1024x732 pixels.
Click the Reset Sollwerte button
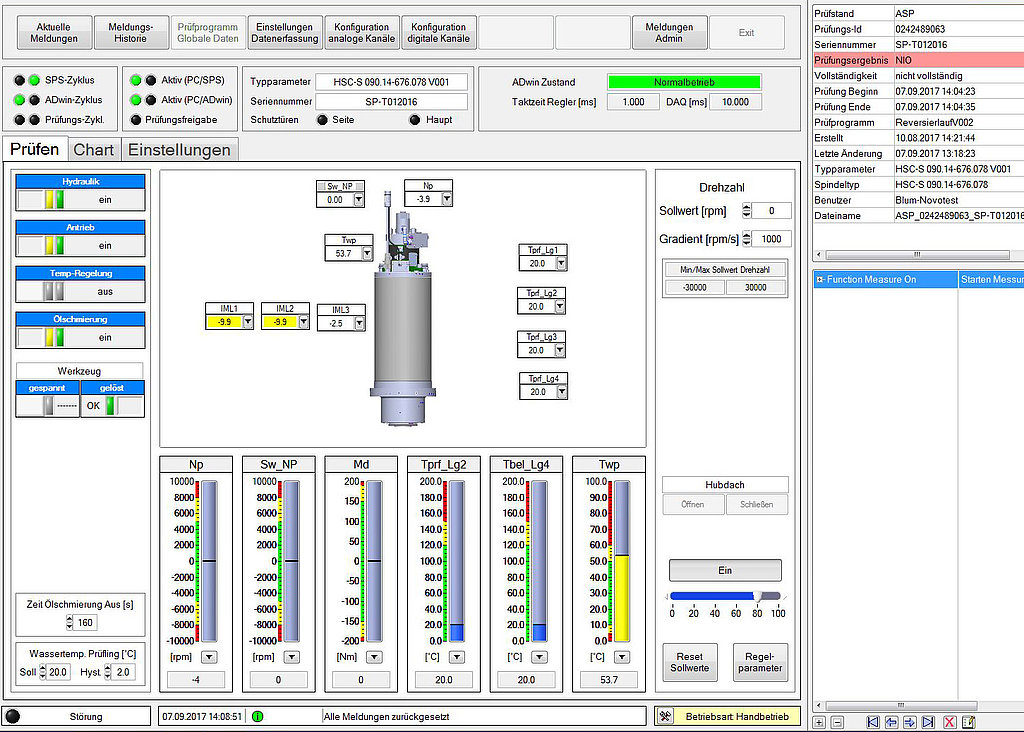coord(690,662)
